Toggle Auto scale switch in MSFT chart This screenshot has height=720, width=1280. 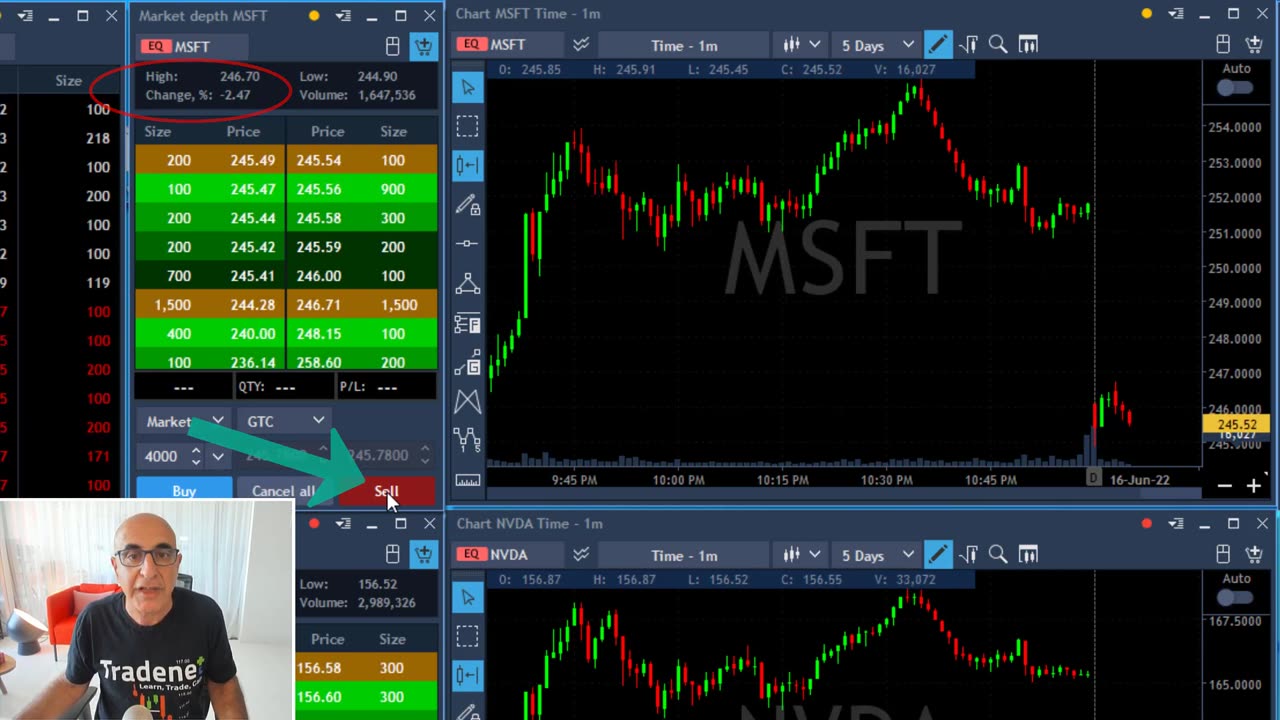click(x=1236, y=87)
